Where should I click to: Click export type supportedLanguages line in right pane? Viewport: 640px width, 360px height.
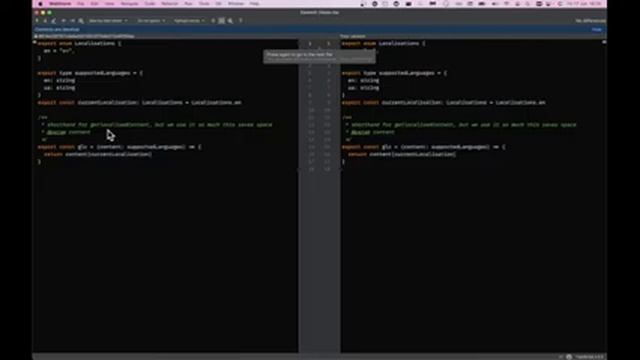[x=394, y=73]
